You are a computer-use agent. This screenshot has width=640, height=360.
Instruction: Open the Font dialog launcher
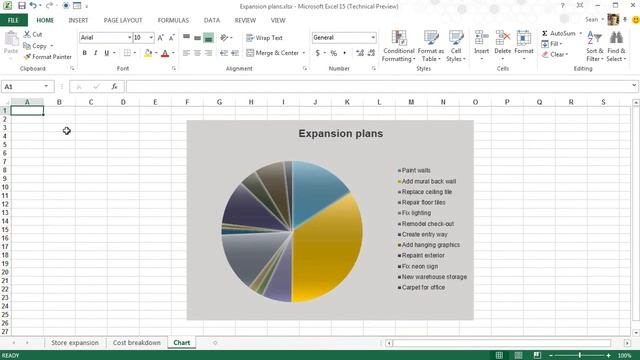point(173,69)
